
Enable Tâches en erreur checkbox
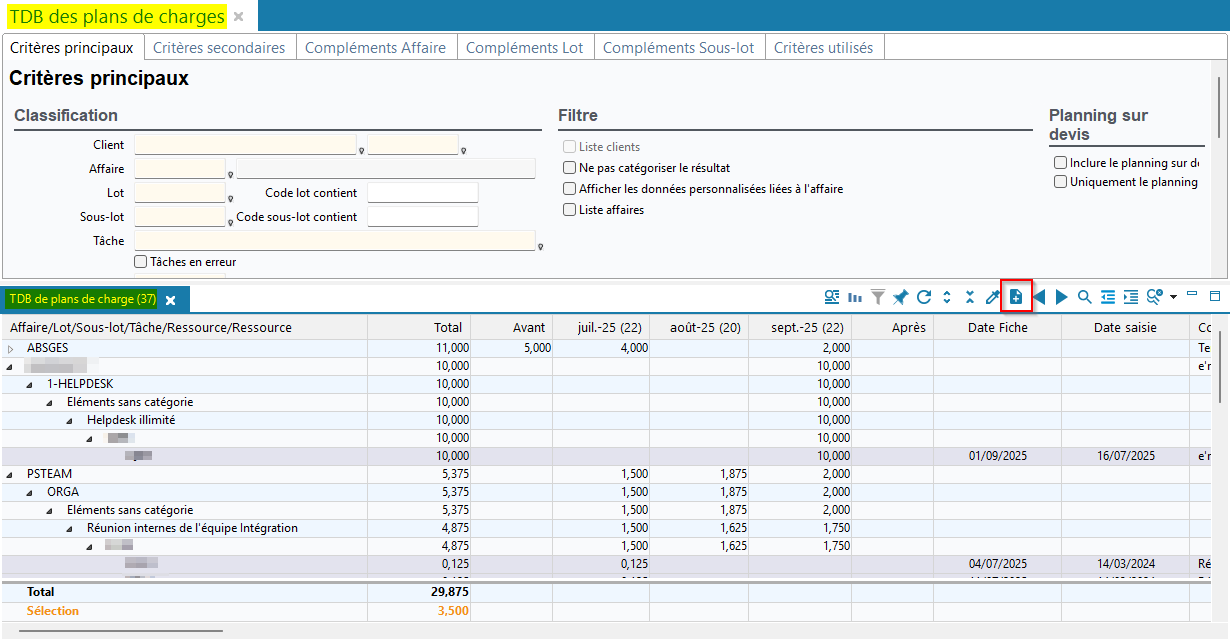(141, 262)
